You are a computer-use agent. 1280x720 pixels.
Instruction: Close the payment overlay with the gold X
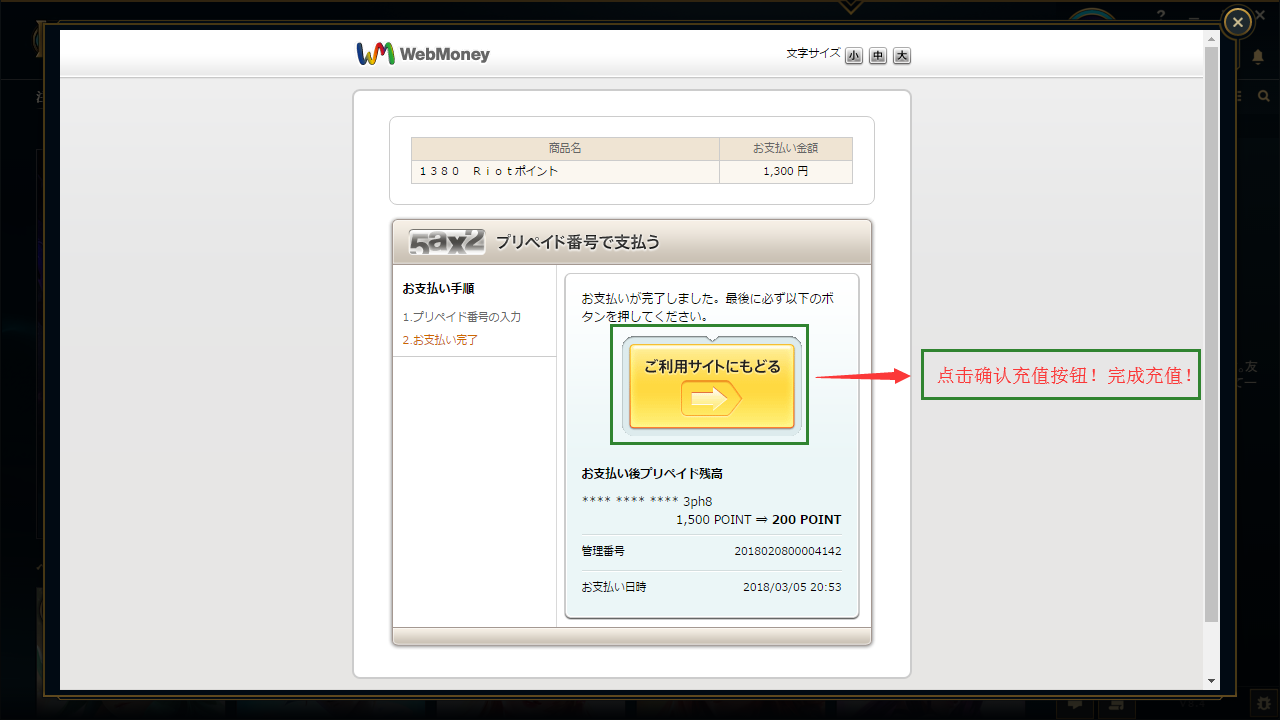coord(1238,22)
